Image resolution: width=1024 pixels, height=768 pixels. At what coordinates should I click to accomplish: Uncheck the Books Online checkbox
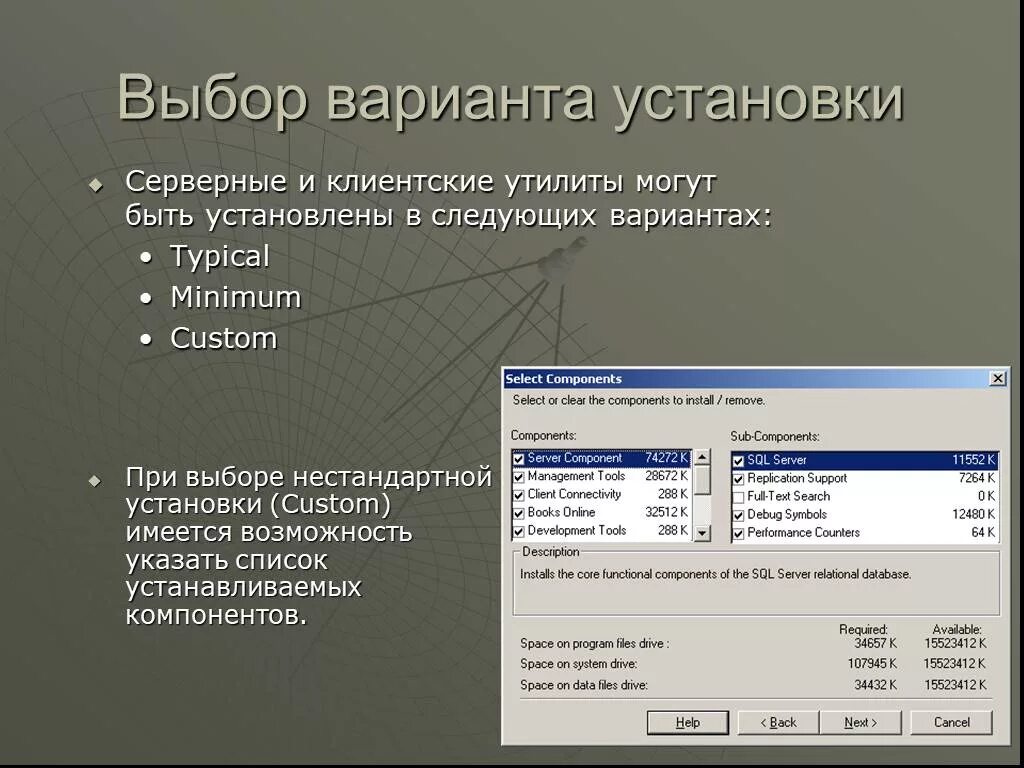click(x=519, y=514)
